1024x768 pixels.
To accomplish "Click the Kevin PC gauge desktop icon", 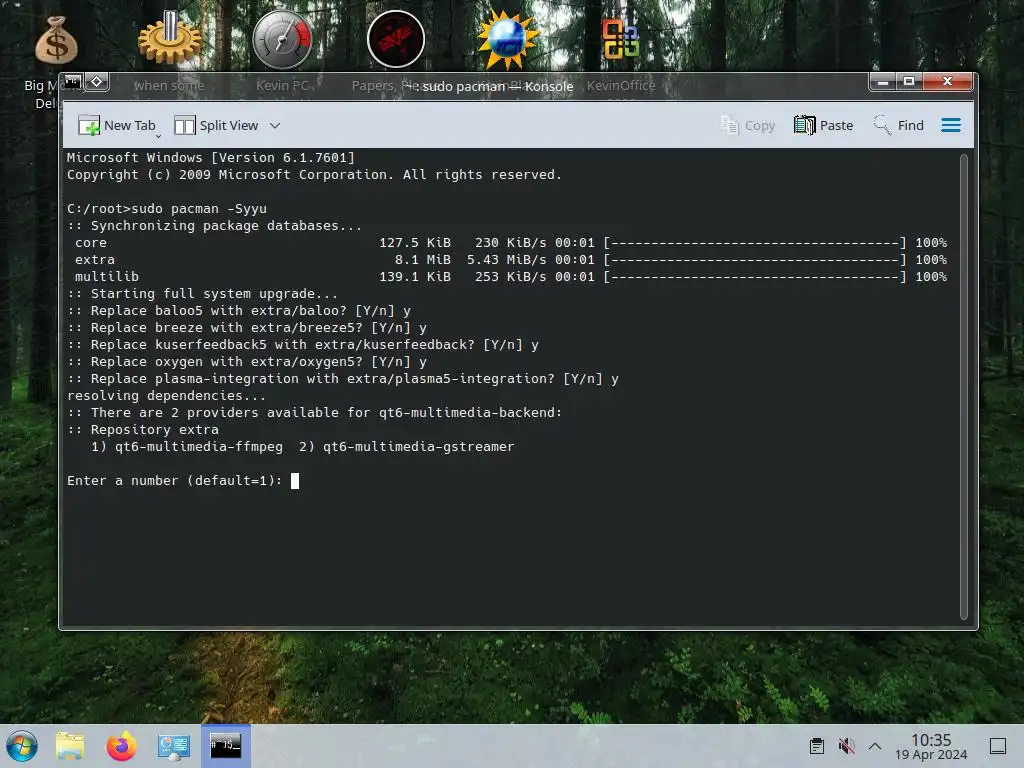I will click(x=282, y=39).
